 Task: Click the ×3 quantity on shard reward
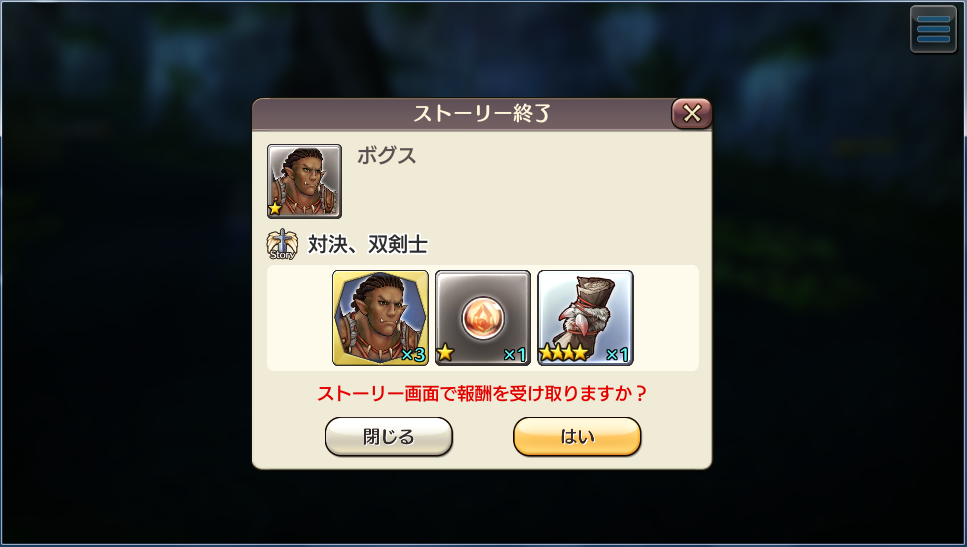[x=413, y=355]
